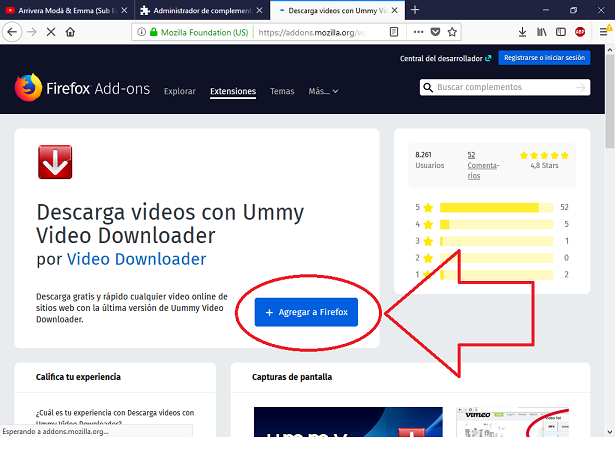
Task: Go back with the browser back arrow
Action: (x=12, y=32)
